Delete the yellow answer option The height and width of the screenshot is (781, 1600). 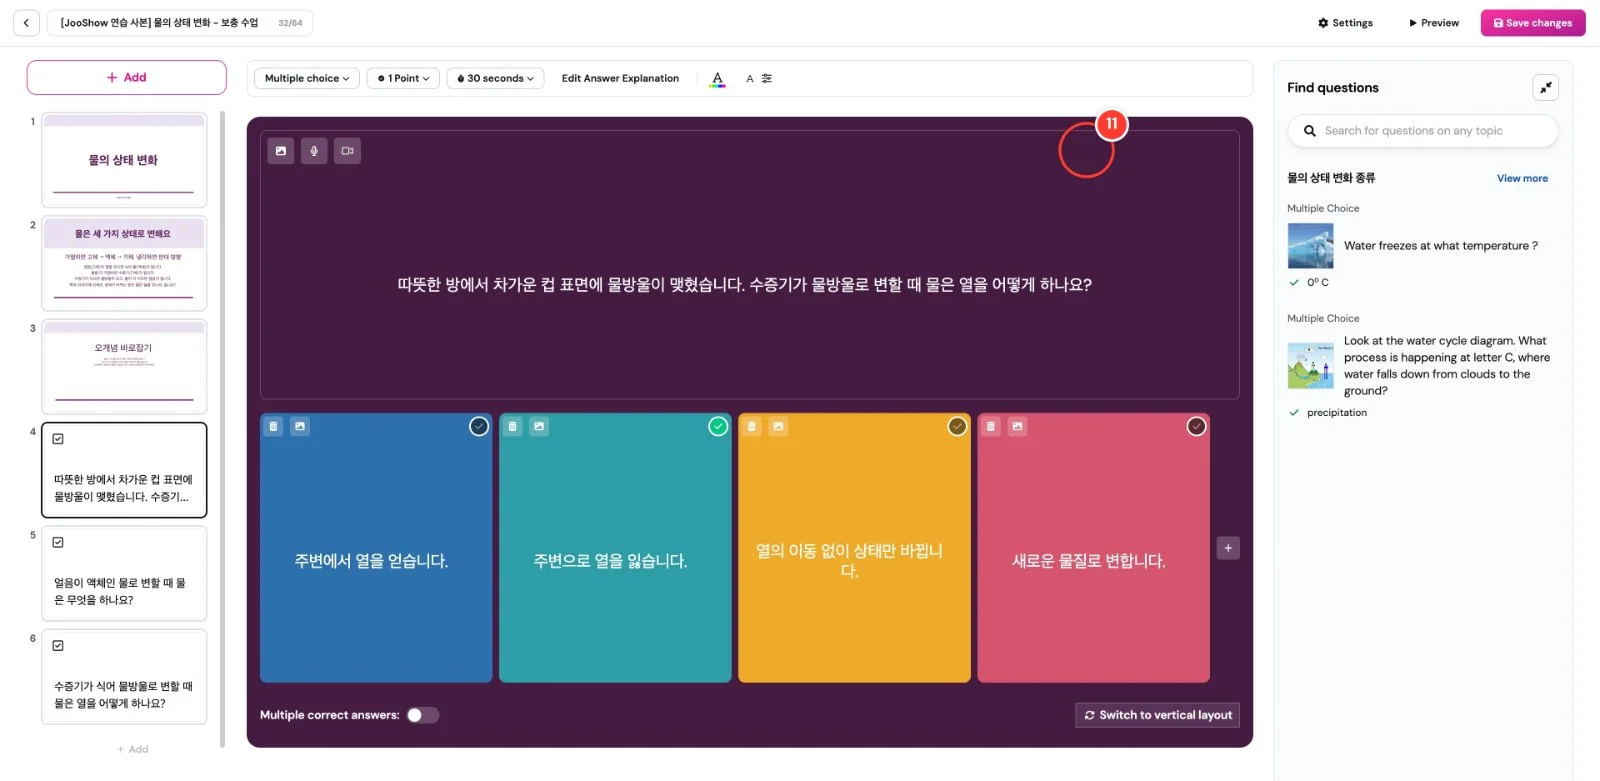point(751,427)
